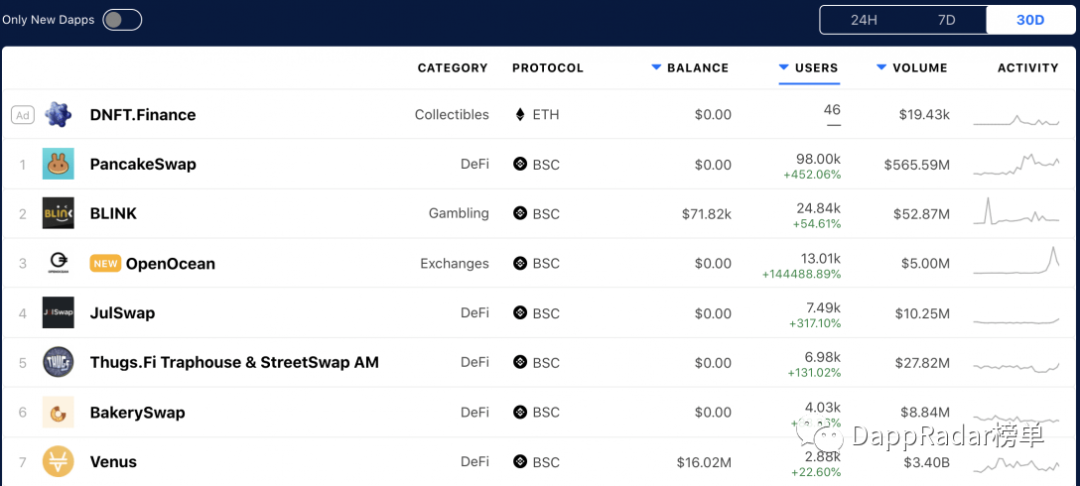Click the PancakeSwap bunny logo icon

[58, 164]
